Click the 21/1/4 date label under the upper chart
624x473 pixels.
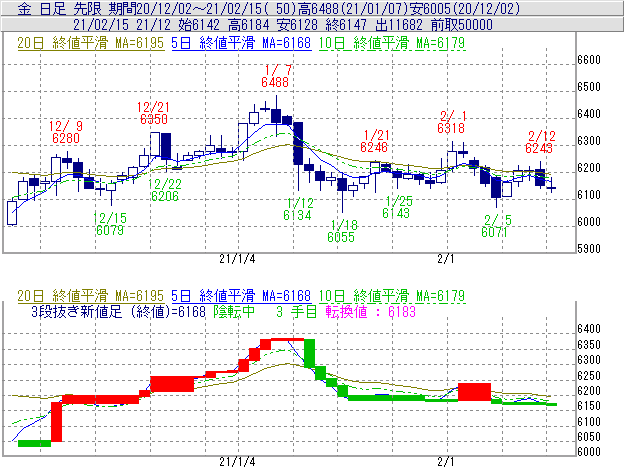[x=237, y=259]
